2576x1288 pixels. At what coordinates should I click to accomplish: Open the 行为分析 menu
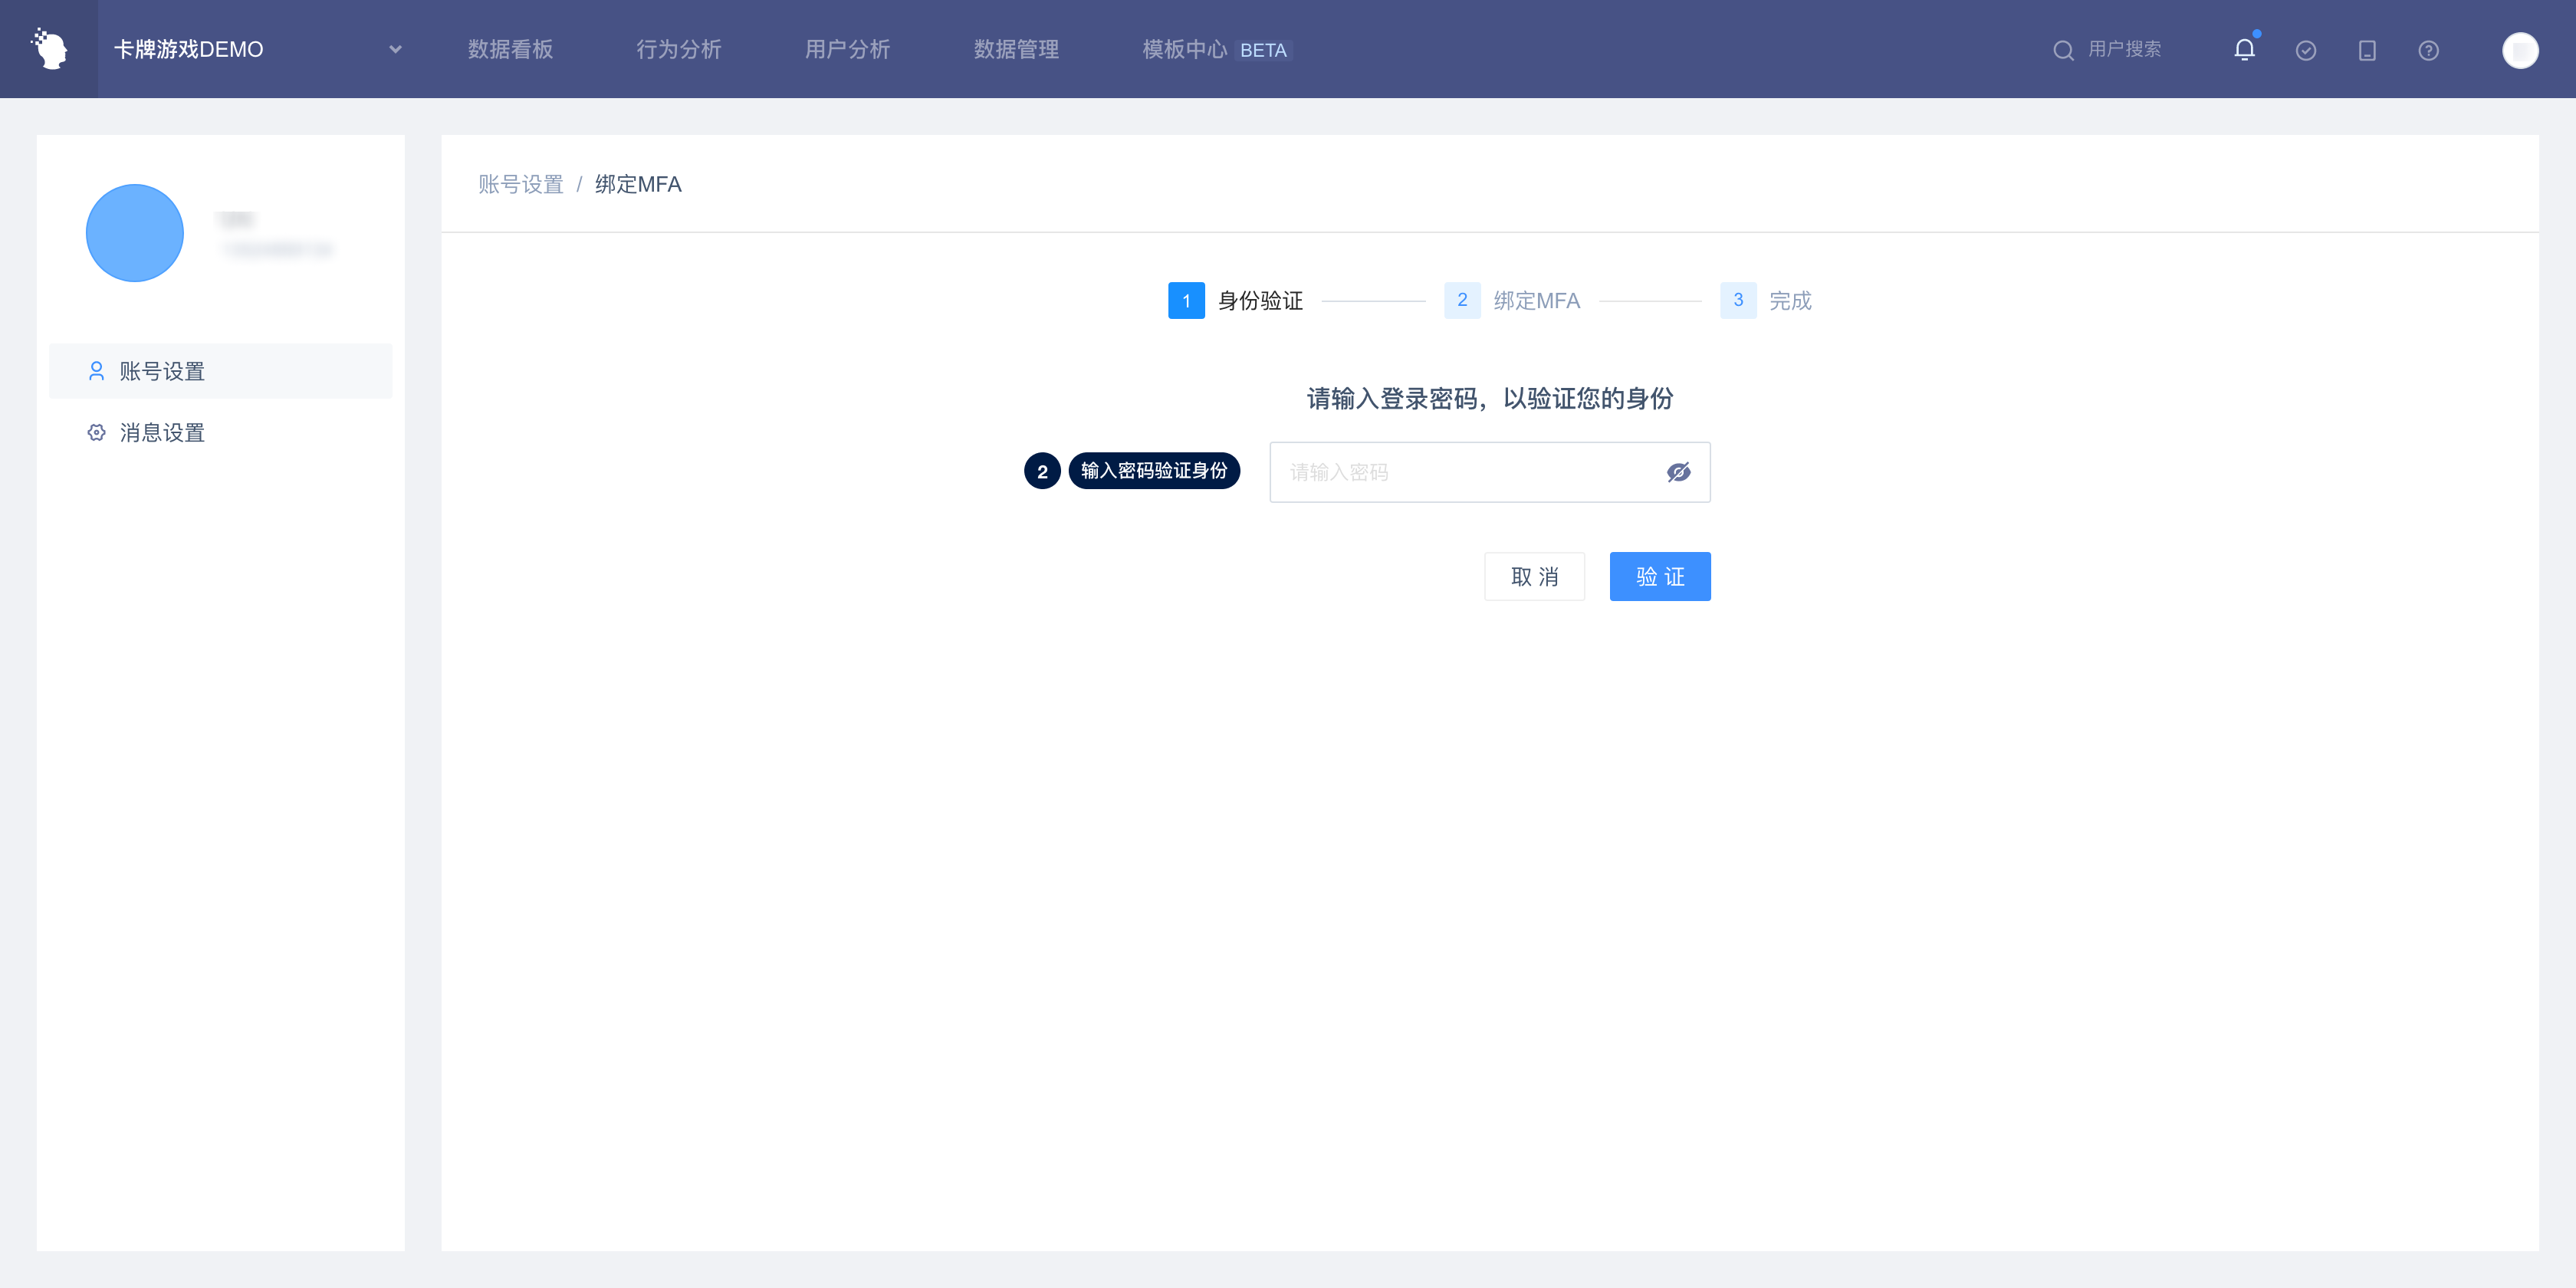678,49
